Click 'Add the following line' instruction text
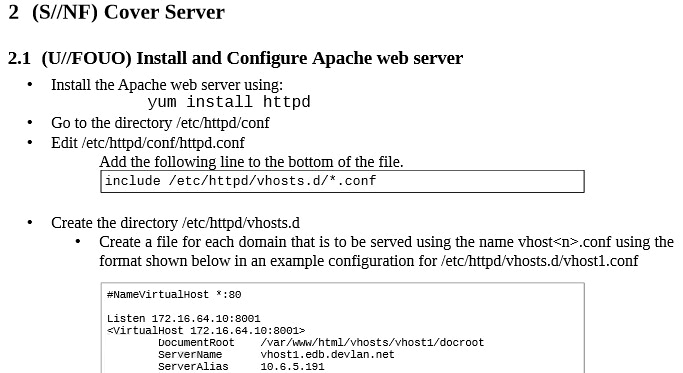 (251, 162)
